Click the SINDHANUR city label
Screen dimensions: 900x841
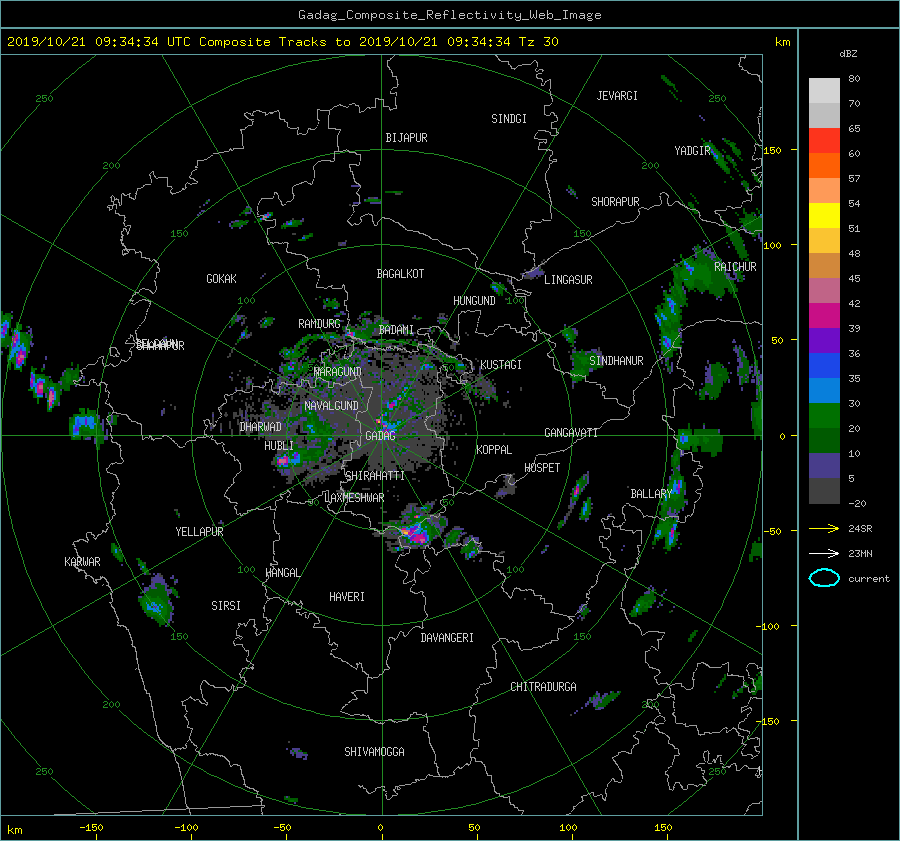click(x=616, y=361)
